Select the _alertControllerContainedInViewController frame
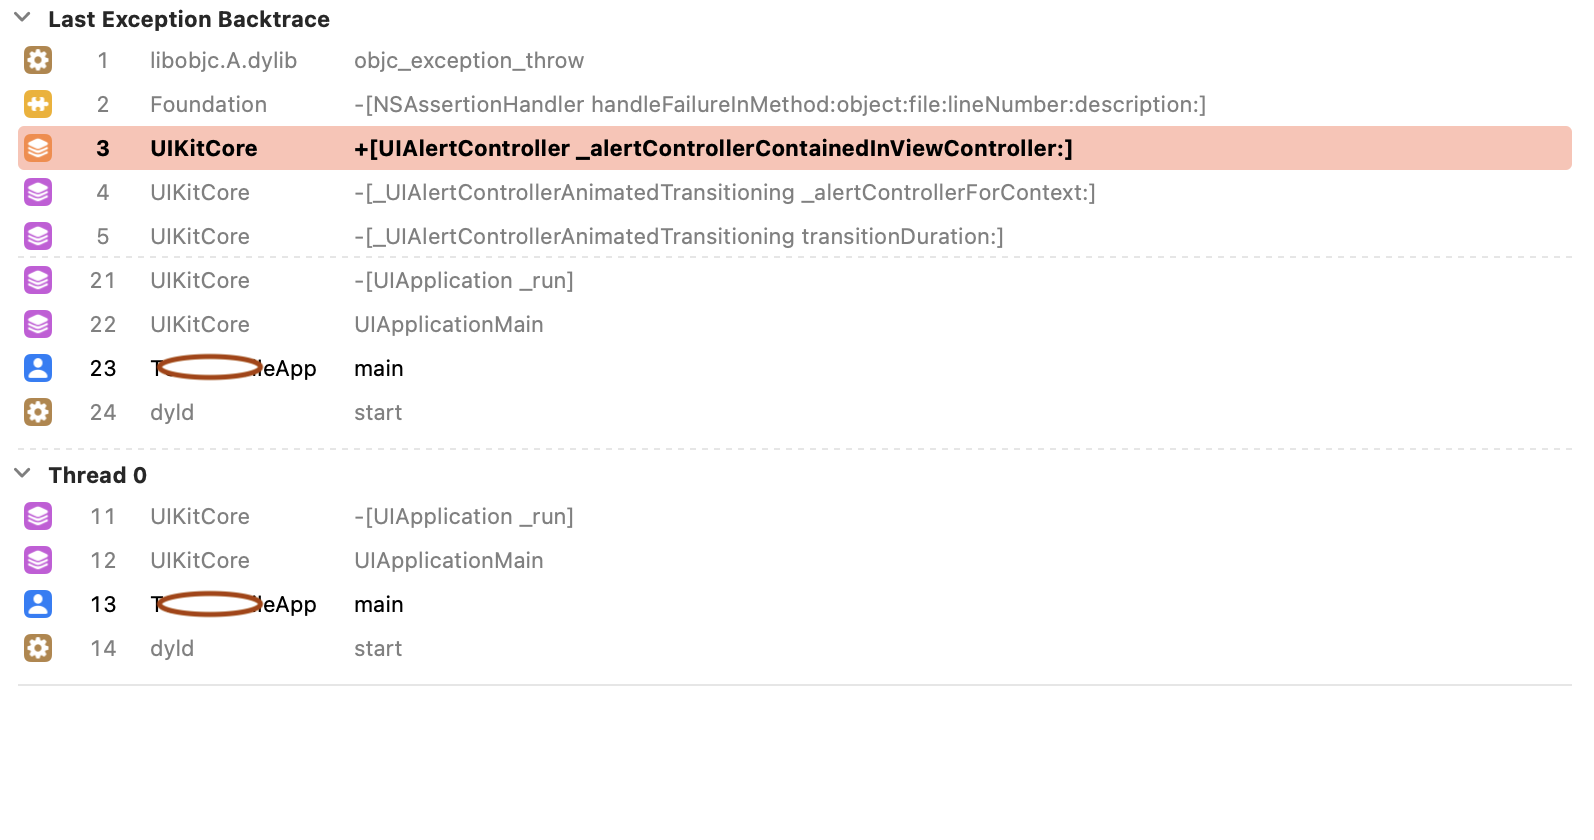1594x840 pixels. pos(712,149)
